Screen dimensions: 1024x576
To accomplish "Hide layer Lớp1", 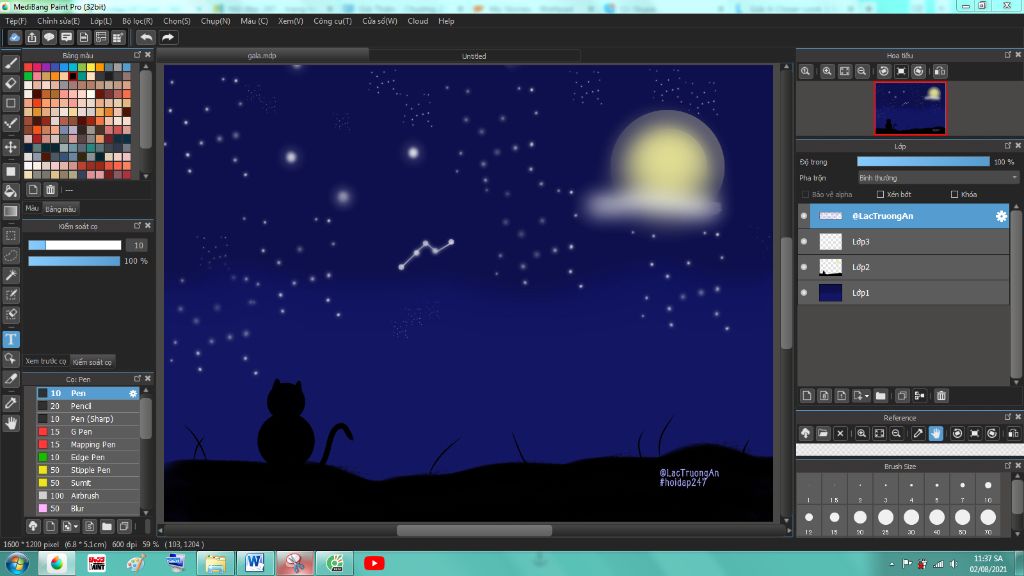I will click(x=804, y=293).
